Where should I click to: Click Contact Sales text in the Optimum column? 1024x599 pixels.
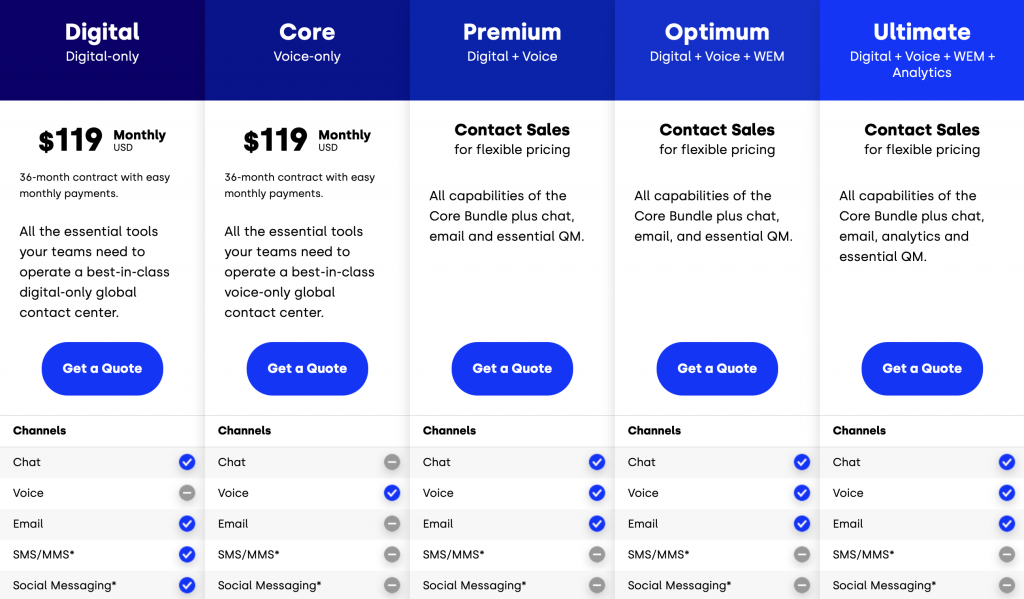pos(717,130)
